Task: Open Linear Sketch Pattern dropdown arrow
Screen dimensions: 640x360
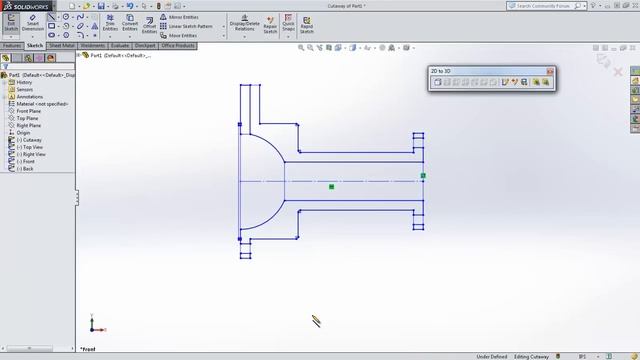Action: (224, 27)
